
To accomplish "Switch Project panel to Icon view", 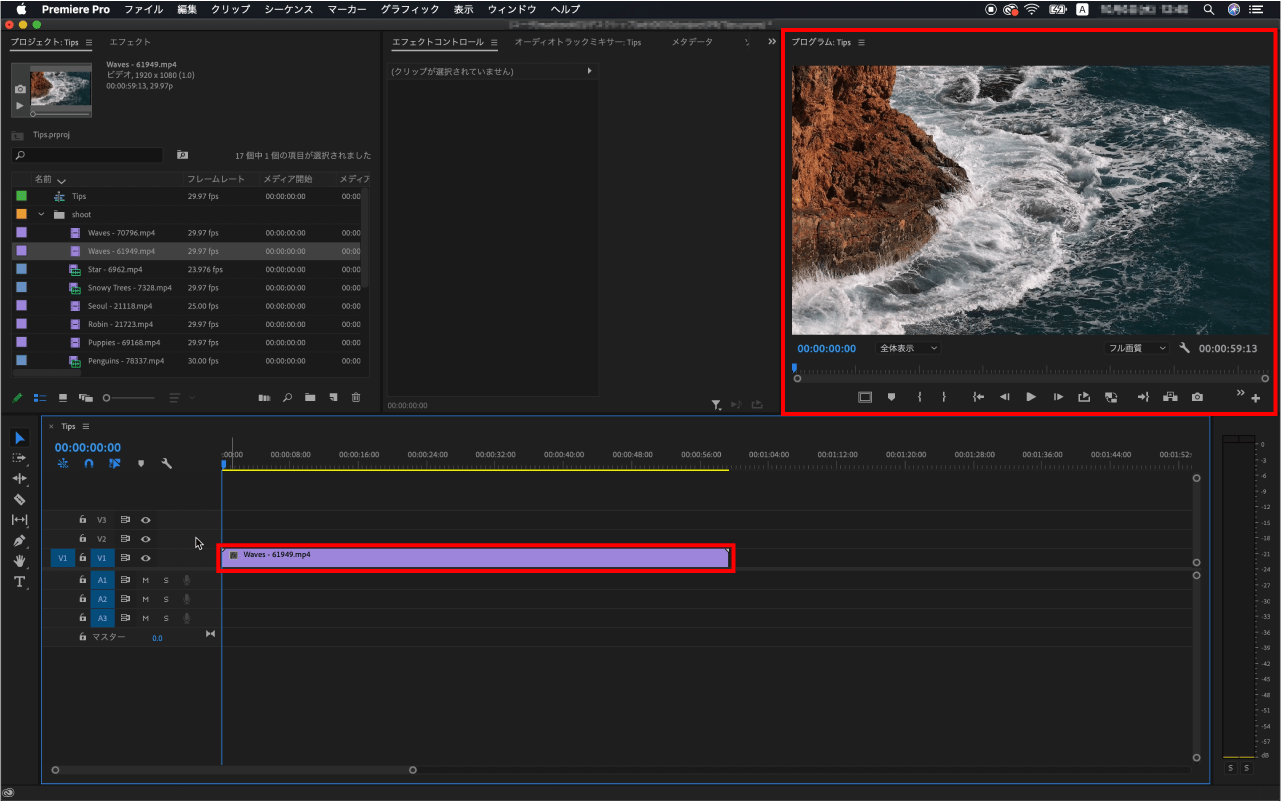I will pos(63,398).
